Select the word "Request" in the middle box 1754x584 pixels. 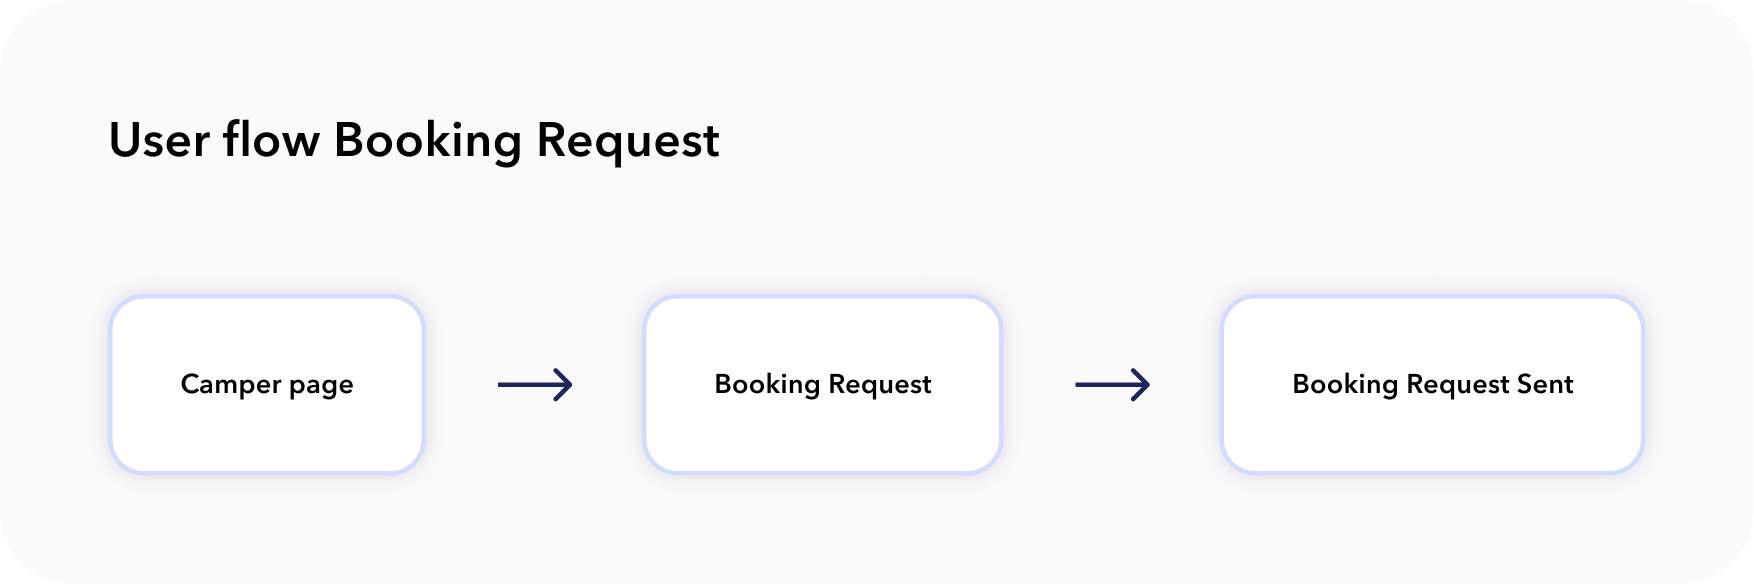[880, 386]
